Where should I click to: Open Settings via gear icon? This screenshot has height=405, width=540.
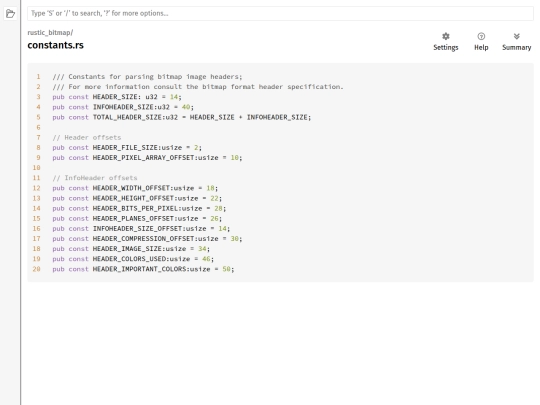[446, 36]
